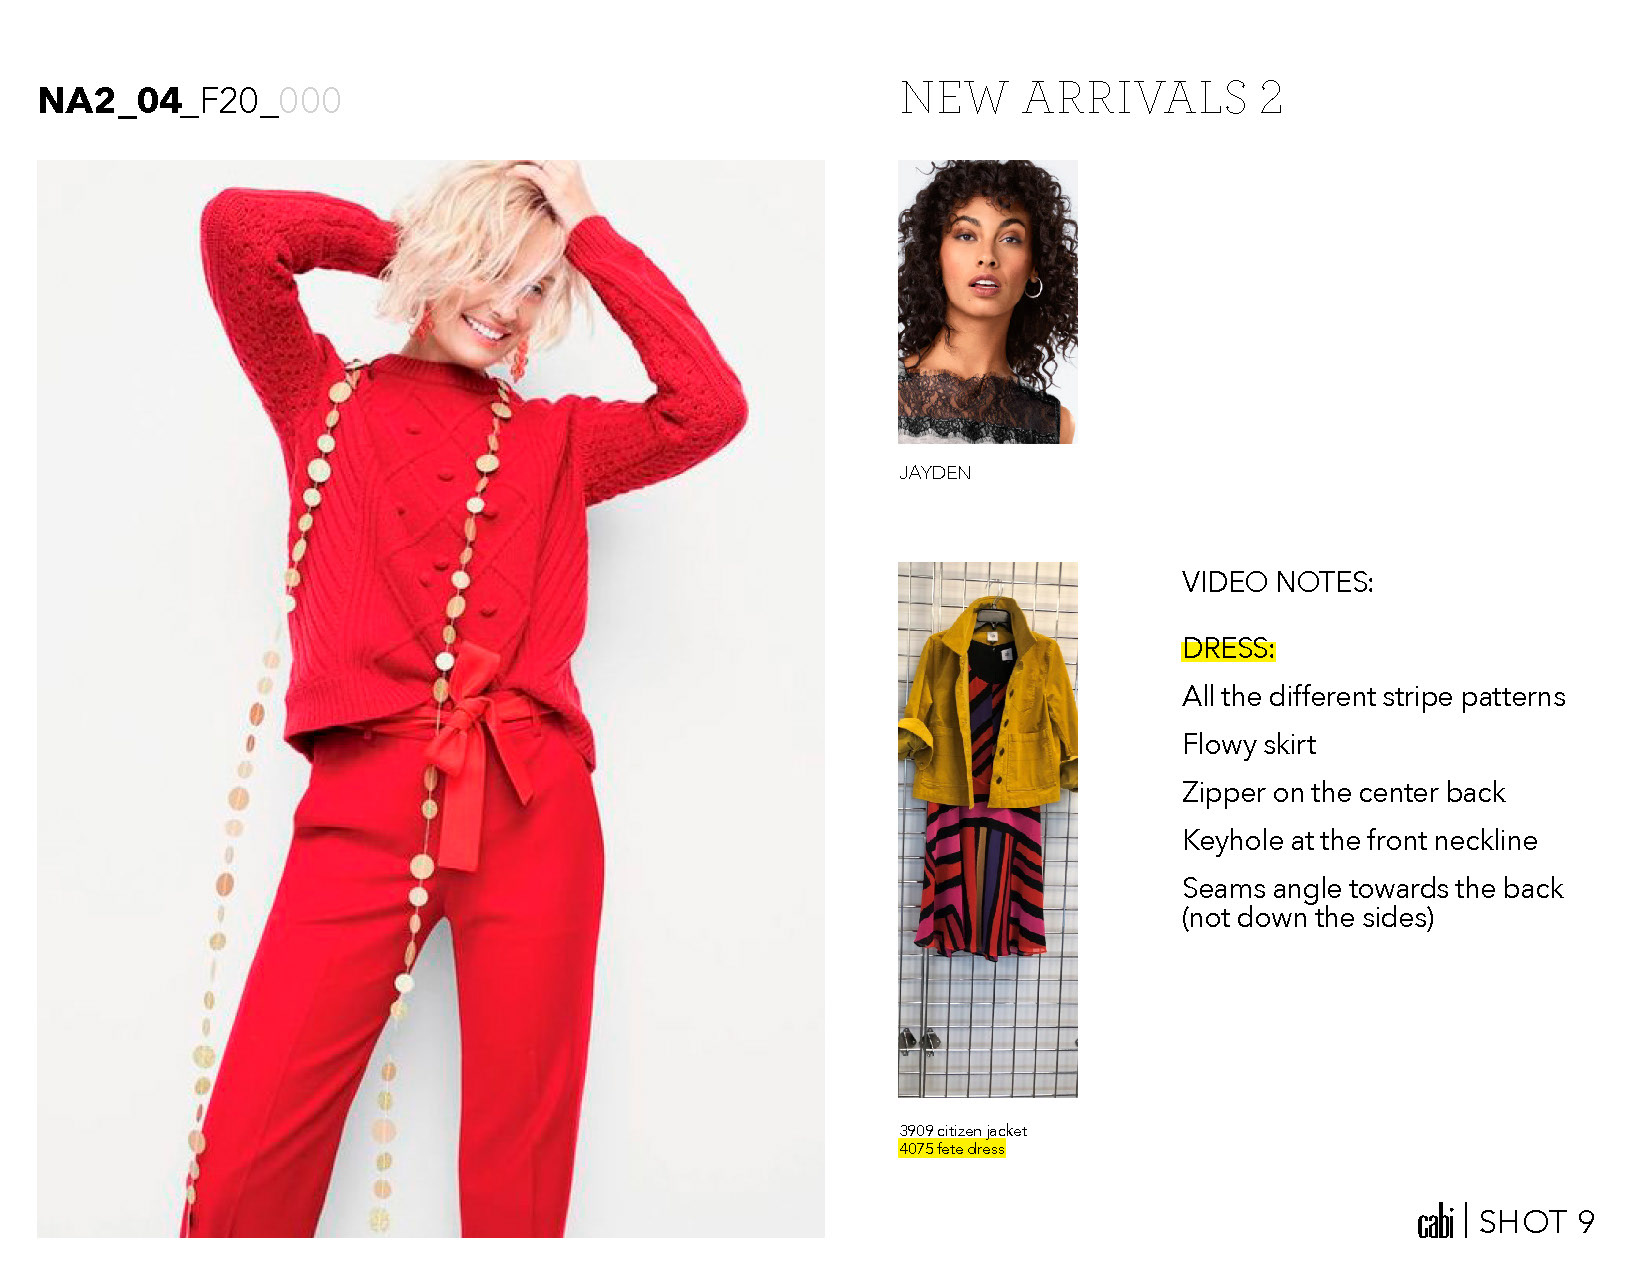Click the NA2_04_F20_000 shot code heading
1650x1275 pixels.
189,100
